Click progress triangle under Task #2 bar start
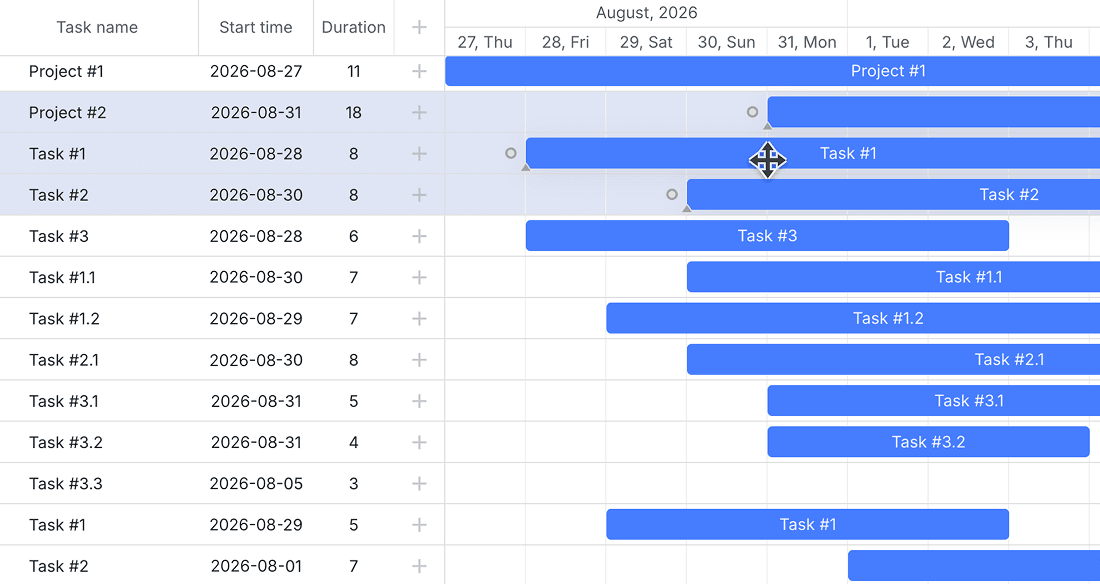 687,208
